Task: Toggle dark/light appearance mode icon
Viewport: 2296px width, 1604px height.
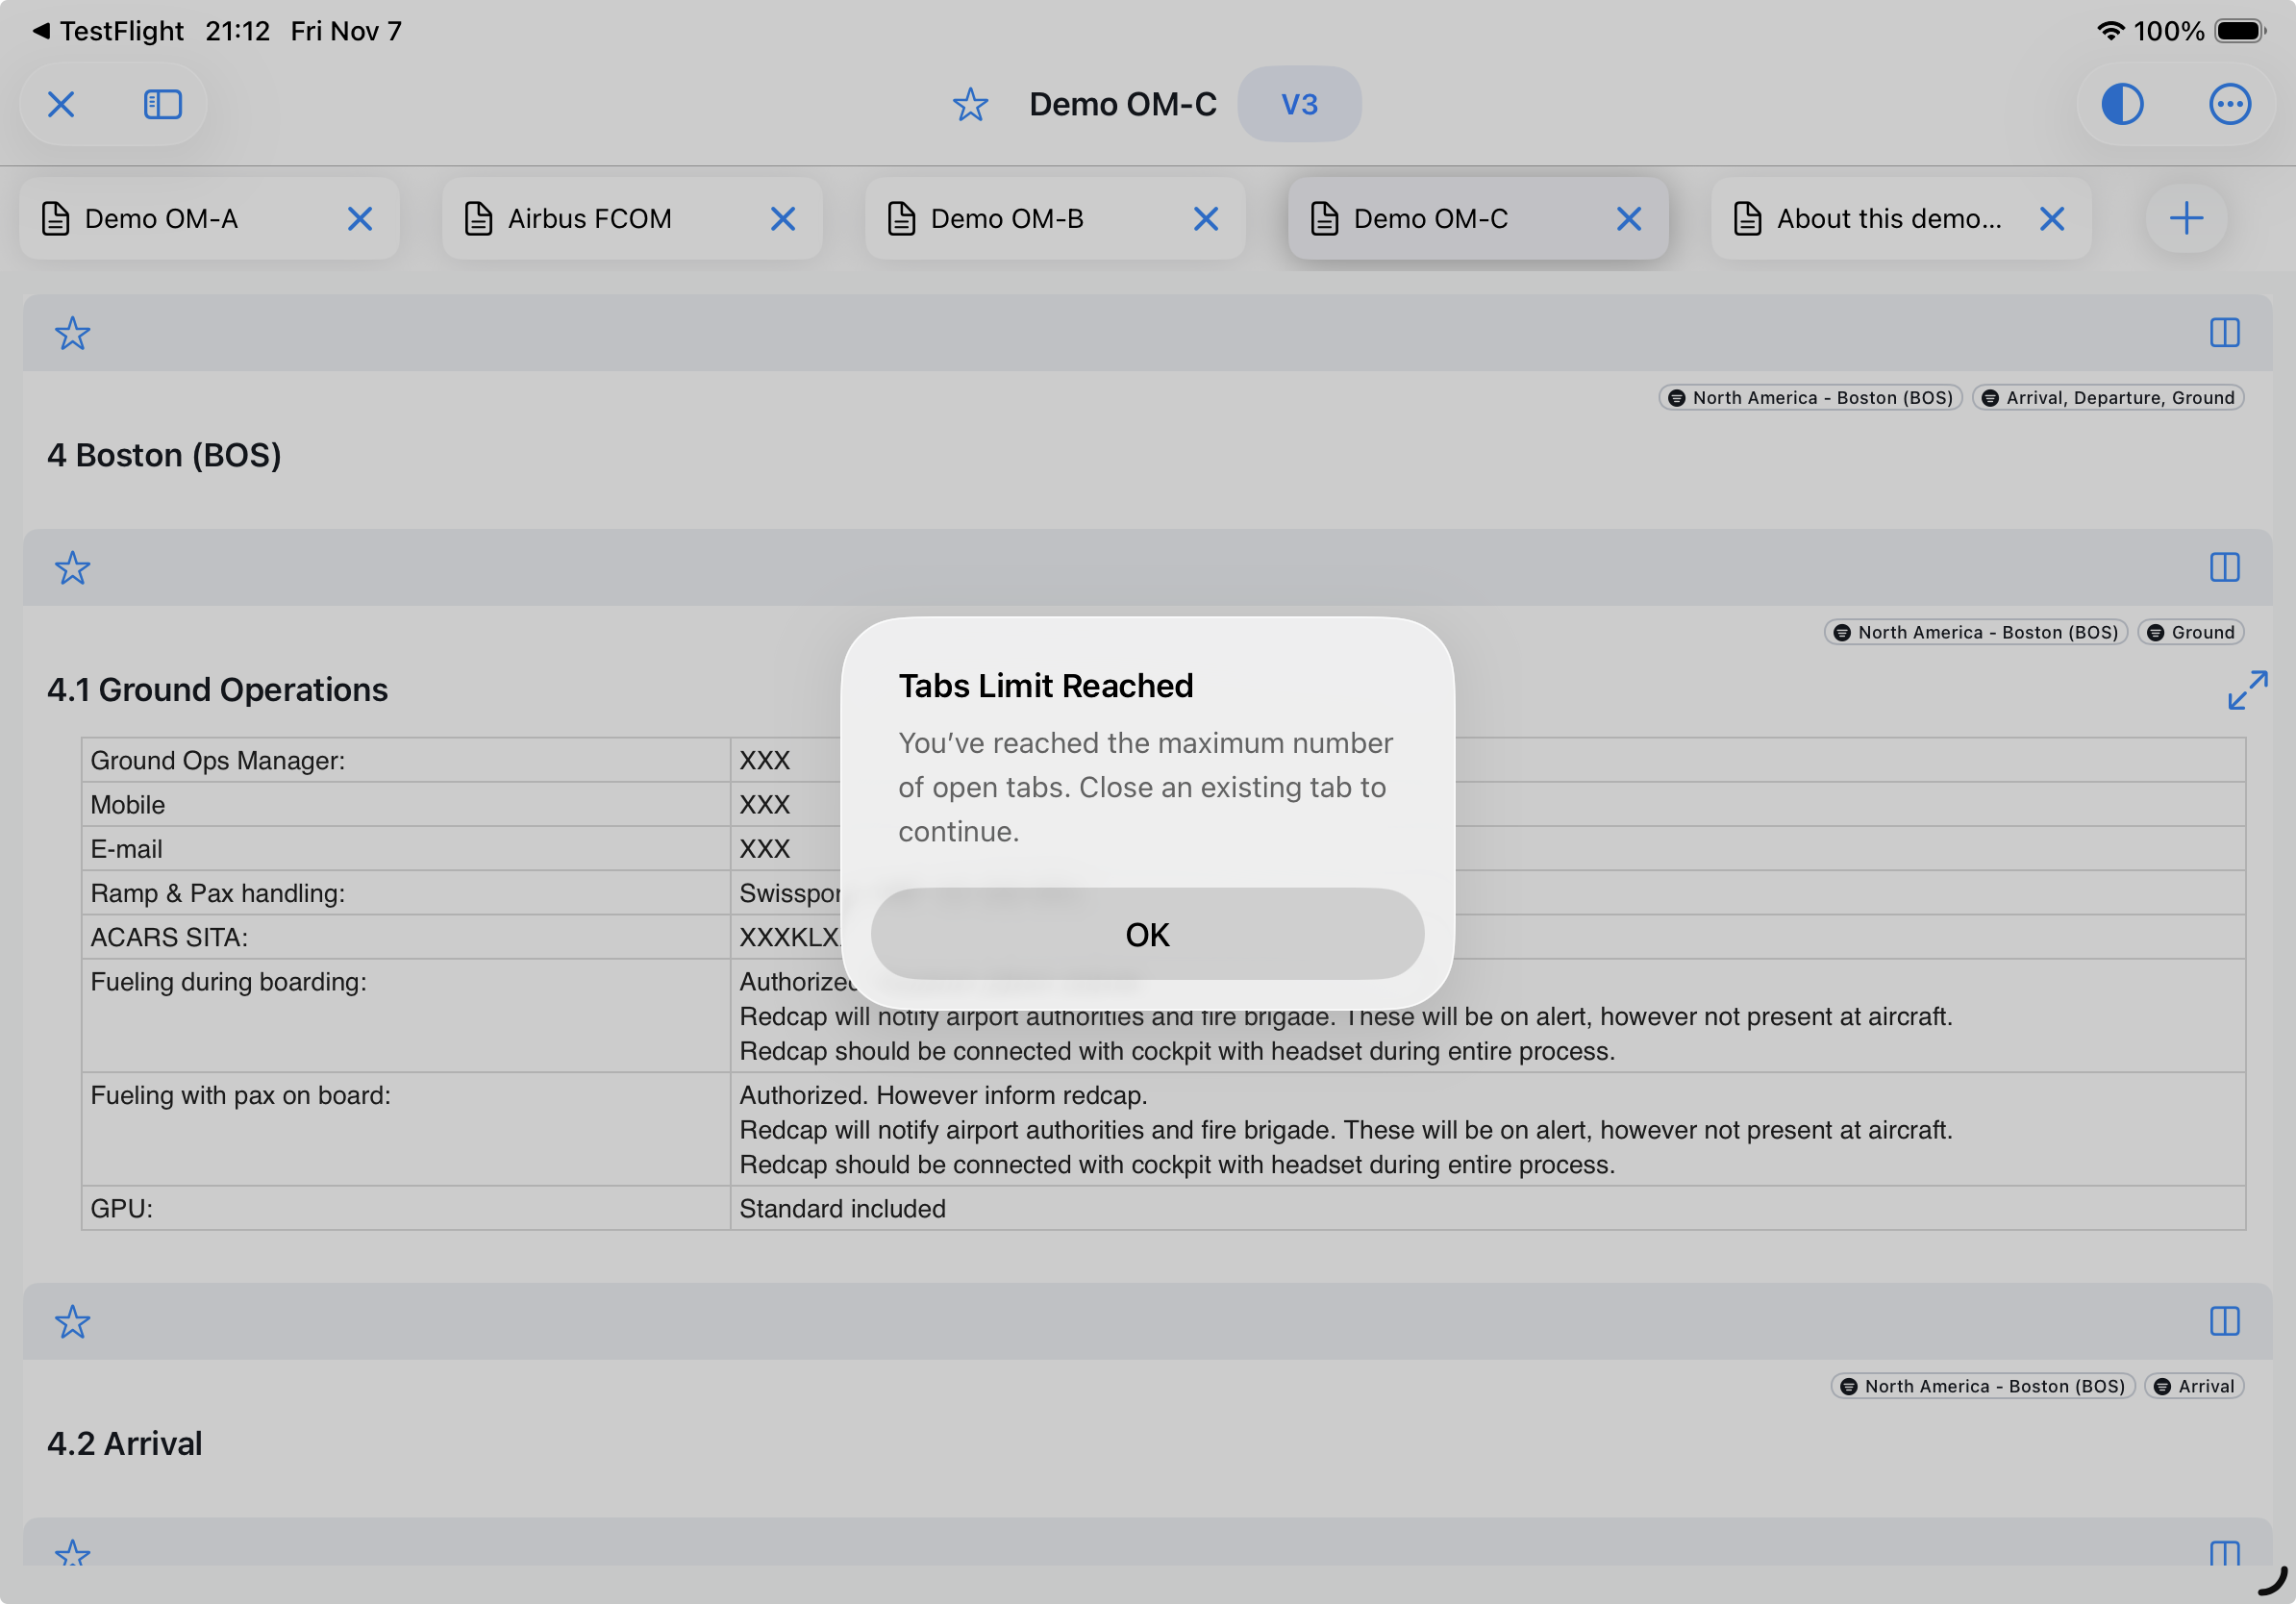Action: point(2121,104)
